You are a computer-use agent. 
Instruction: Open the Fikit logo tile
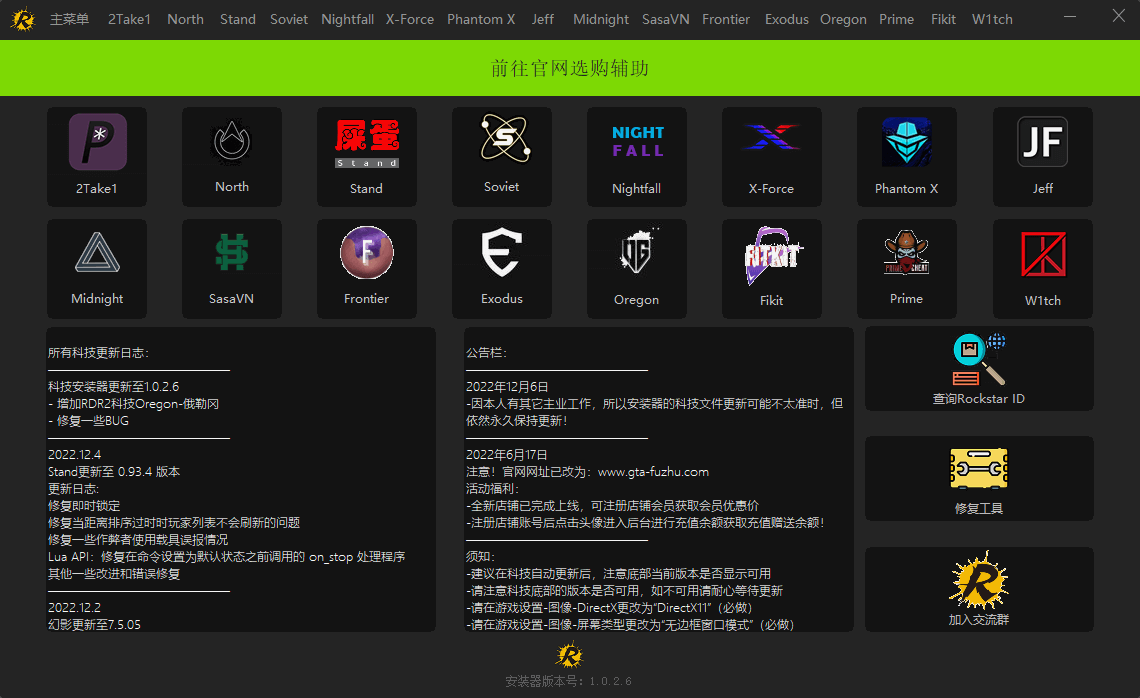tap(771, 269)
